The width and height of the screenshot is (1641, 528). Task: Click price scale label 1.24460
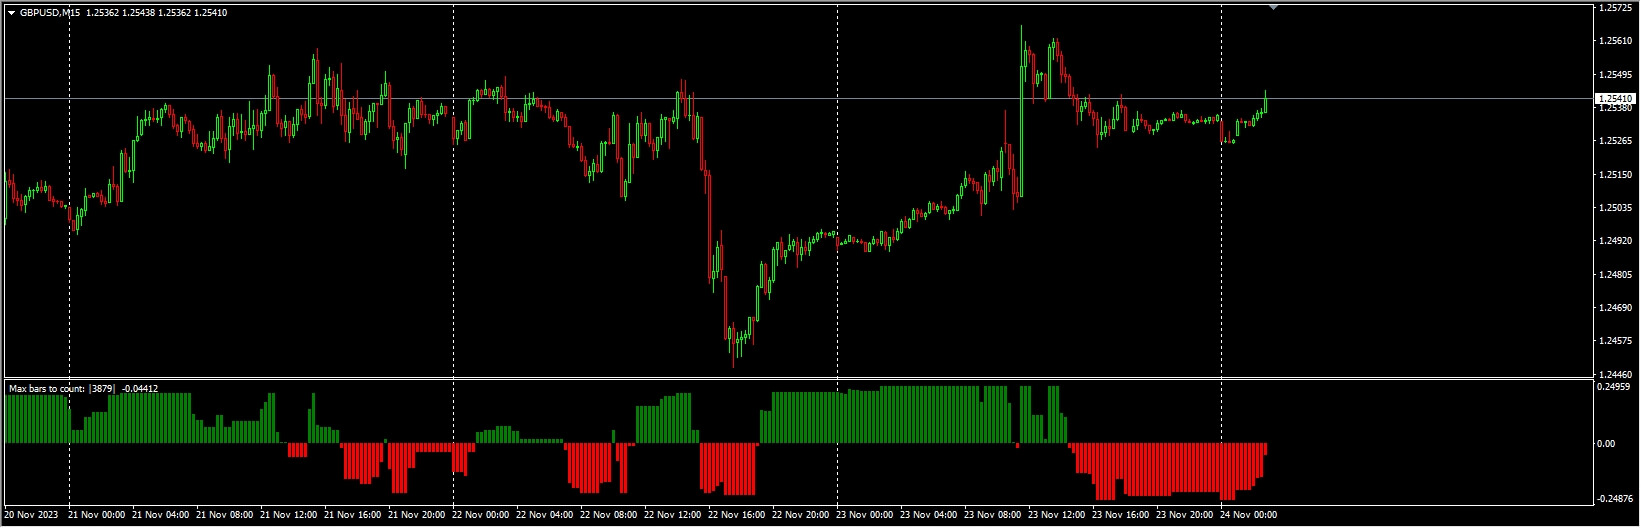click(x=1615, y=374)
